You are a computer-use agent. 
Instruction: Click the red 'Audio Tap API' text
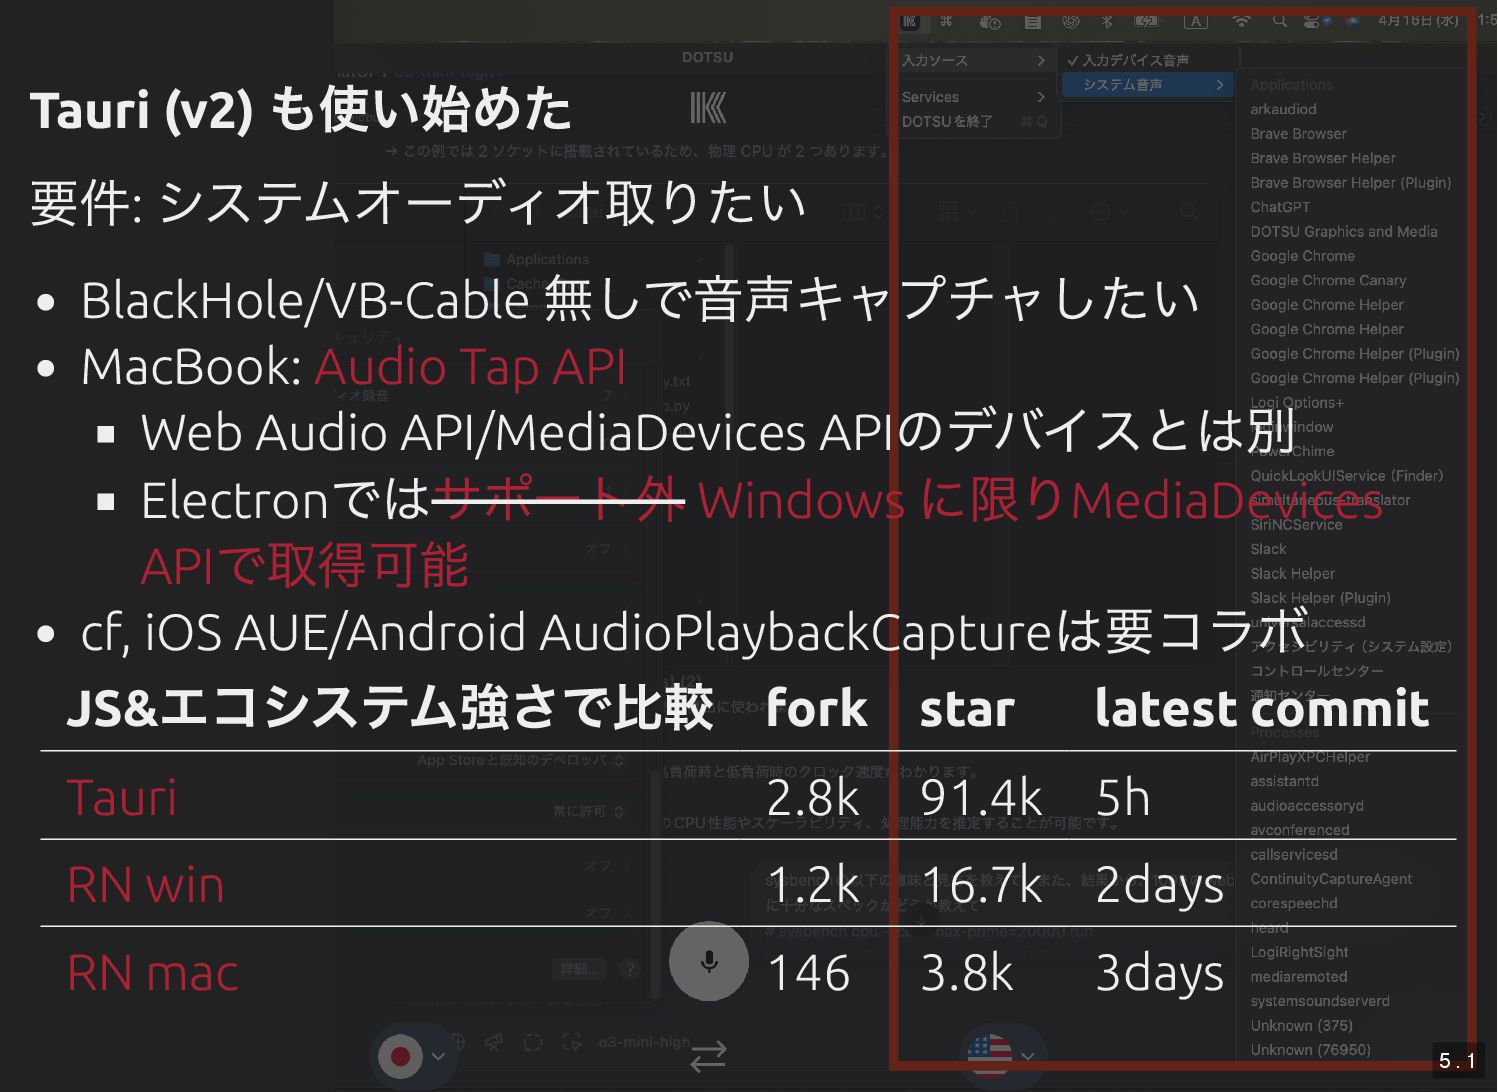point(471,367)
